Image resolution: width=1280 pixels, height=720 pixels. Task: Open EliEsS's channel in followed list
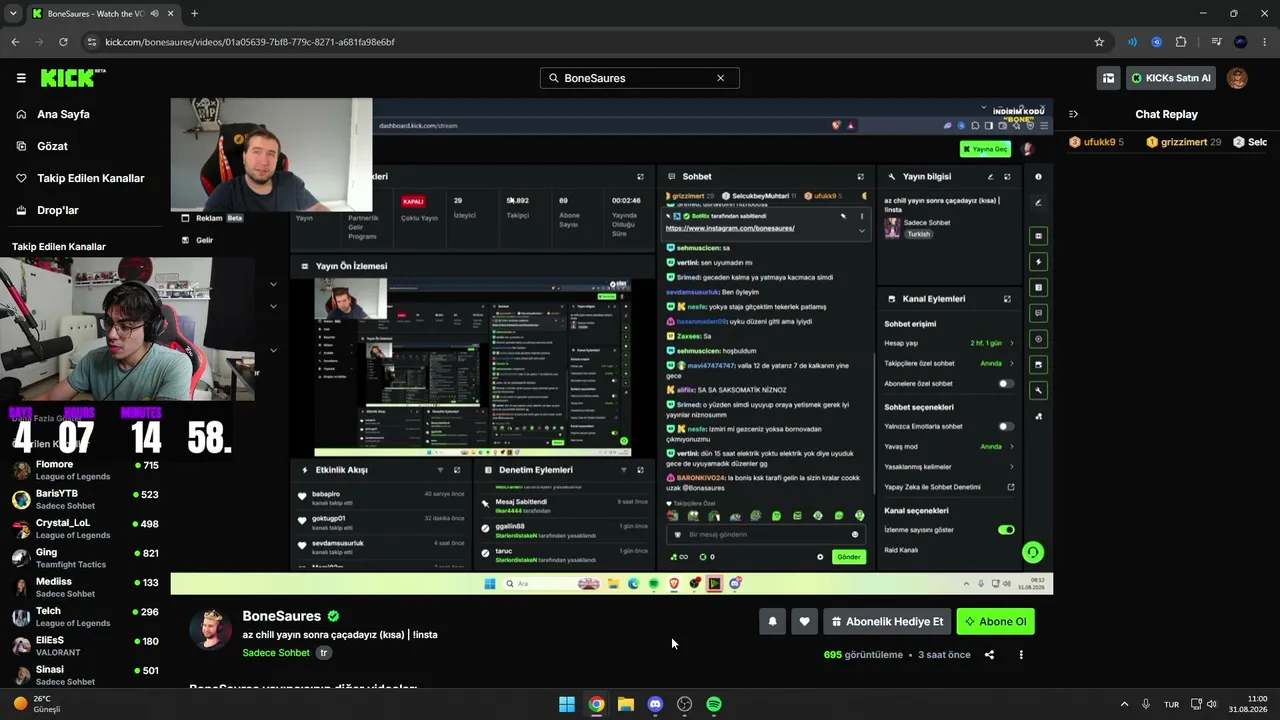[x=85, y=646]
